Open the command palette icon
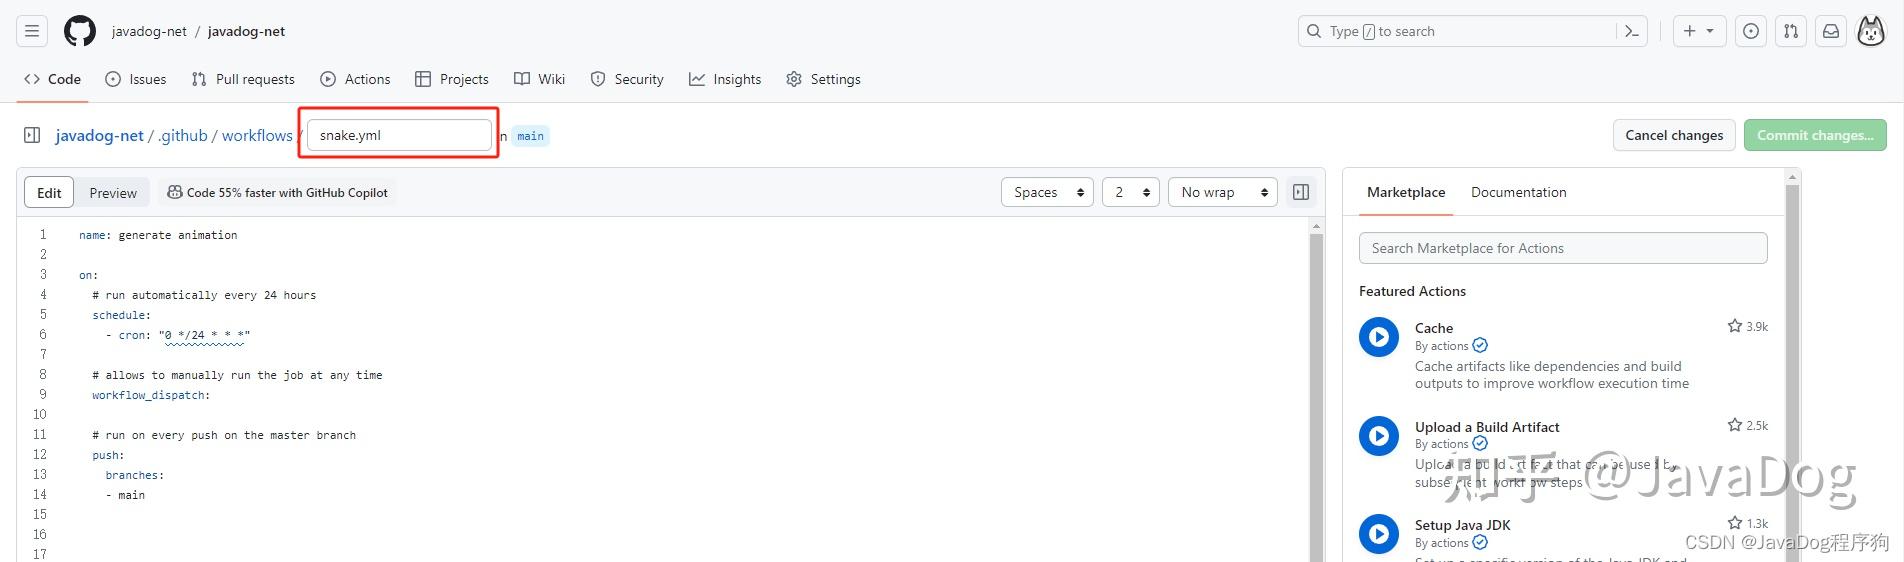 [x=1631, y=31]
